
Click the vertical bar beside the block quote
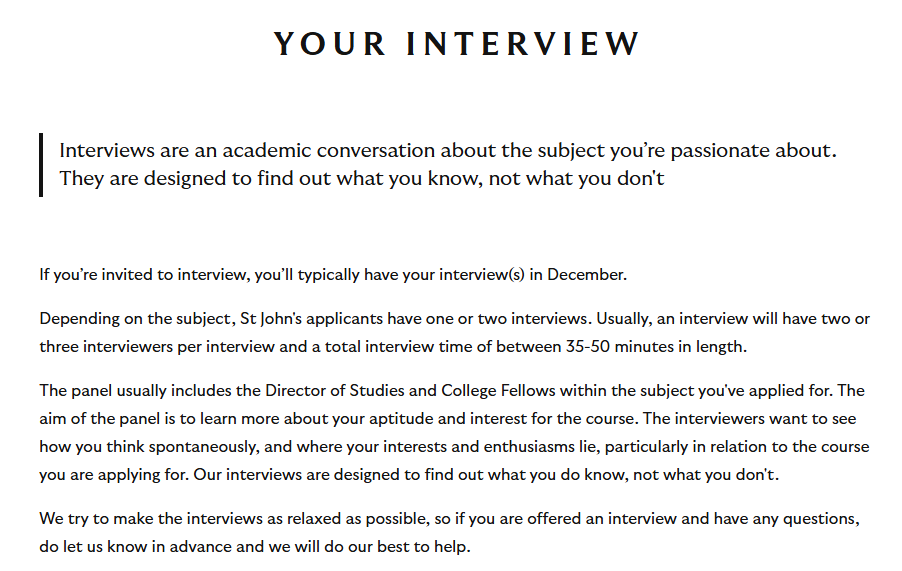click(41, 165)
